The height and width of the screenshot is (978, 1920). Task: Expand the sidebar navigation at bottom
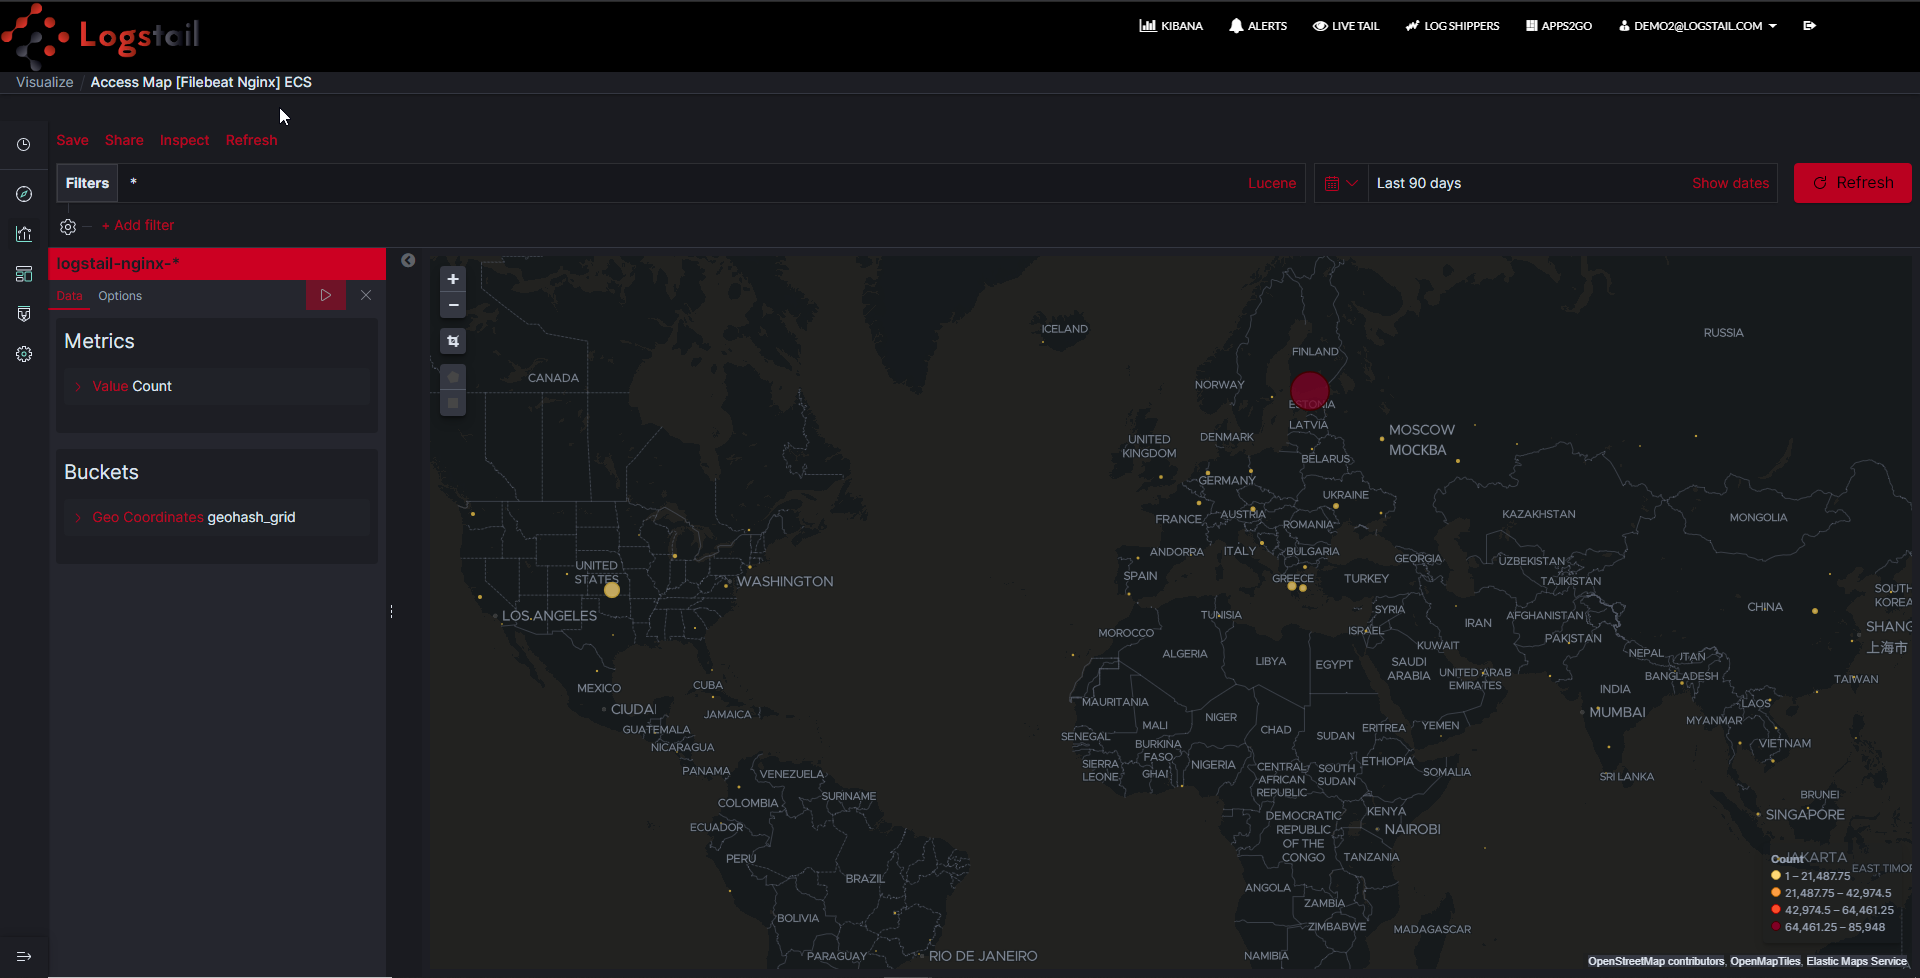24,956
